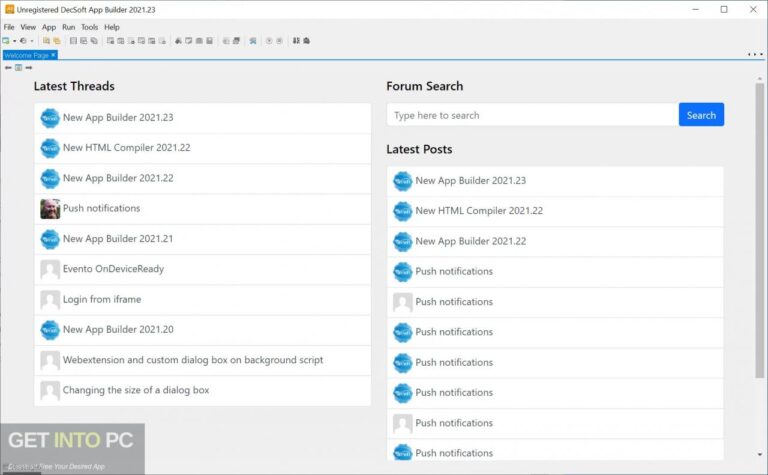Click the teal crossed-tools options icon in toolbar
768x475 pixels.
(x=253, y=41)
